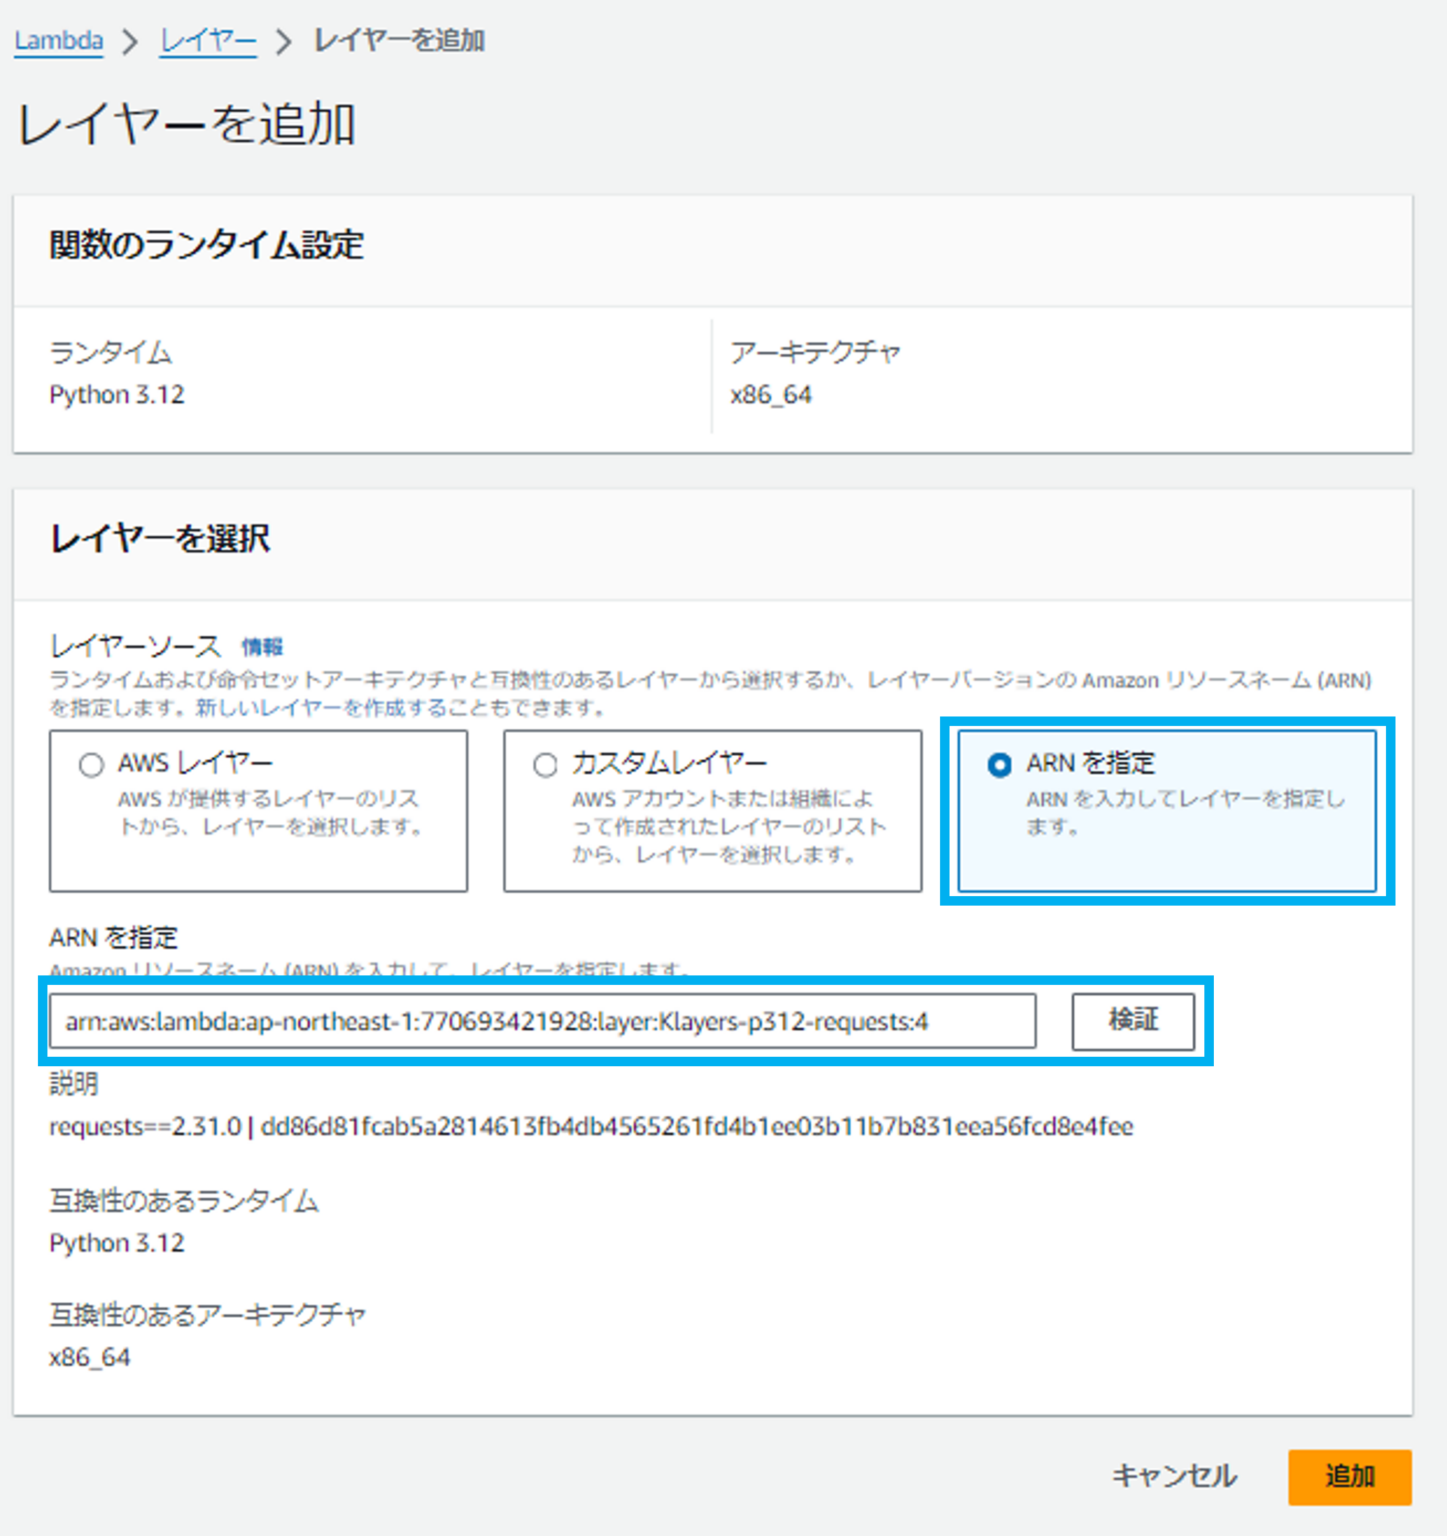The height and width of the screenshot is (1536, 1447).
Task: Click the chevron after the Lambda breadcrumb
Action: click(x=130, y=42)
